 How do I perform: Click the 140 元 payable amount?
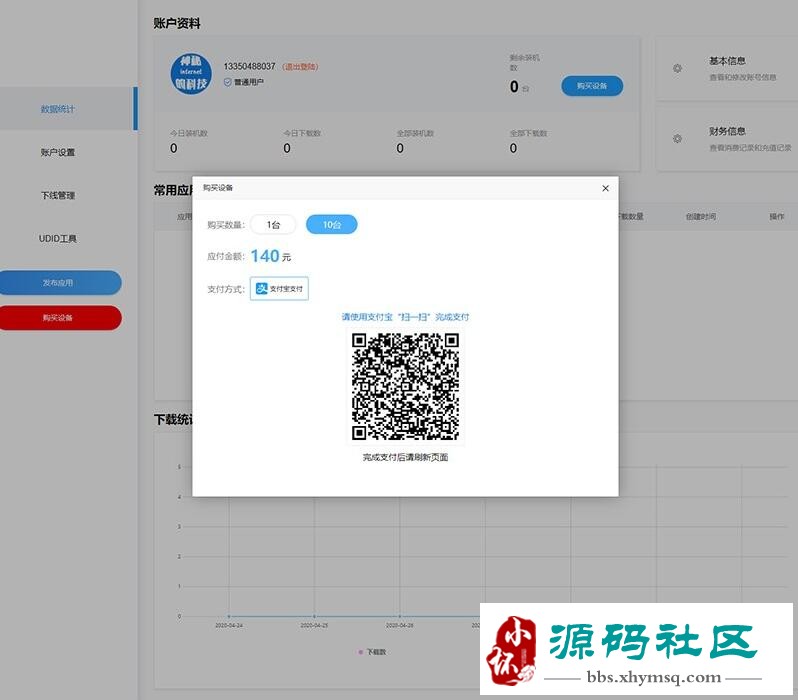pyautogui.click(x=271, y=256)
